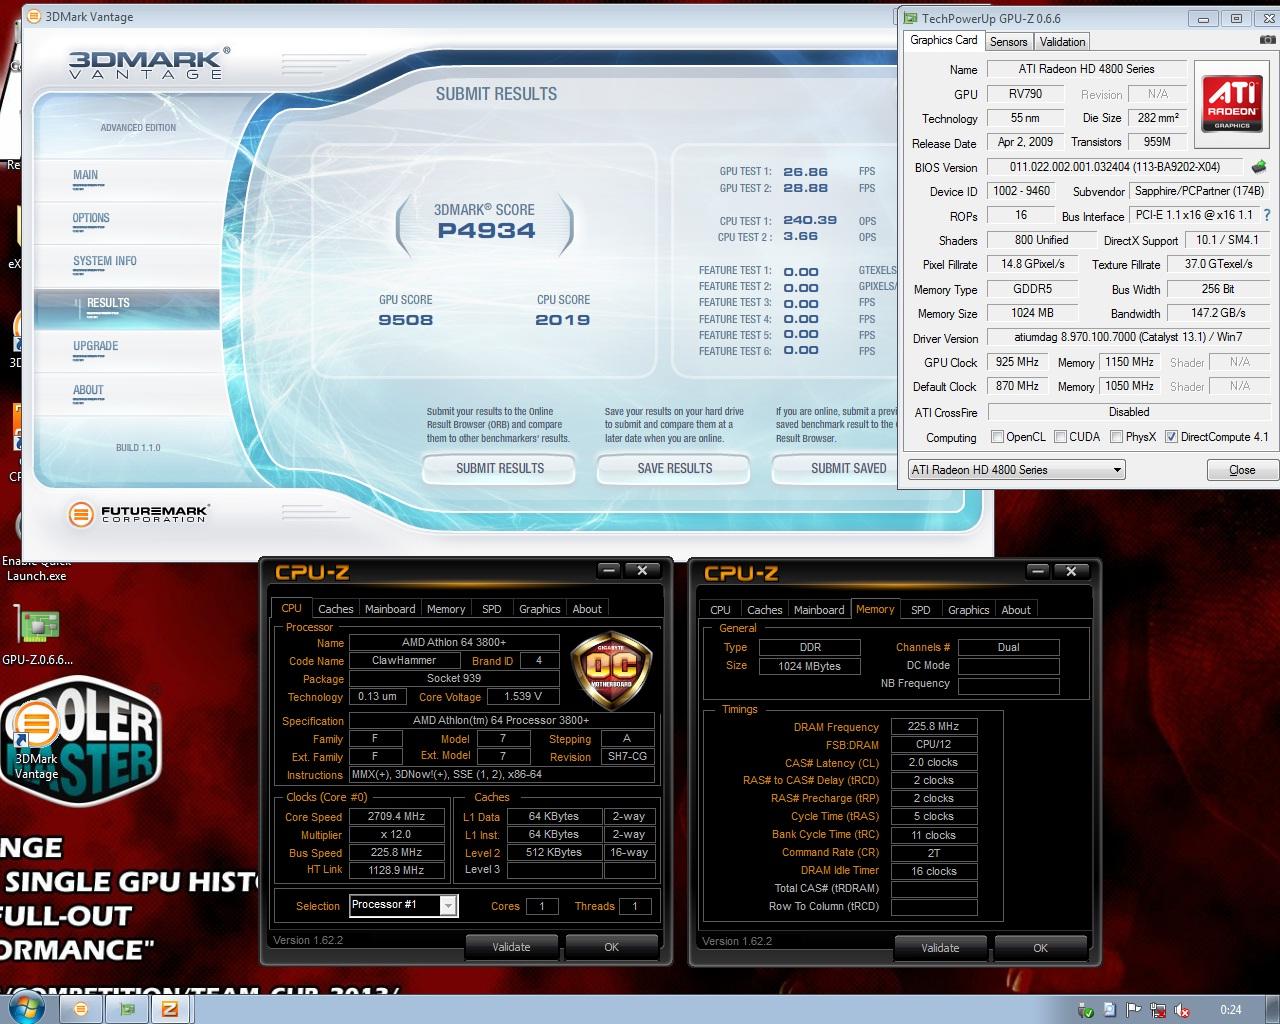The image size is (1280, 1024).
Task: Click Validate in the left CPU-Z window
Action: (x=511, y=947)
